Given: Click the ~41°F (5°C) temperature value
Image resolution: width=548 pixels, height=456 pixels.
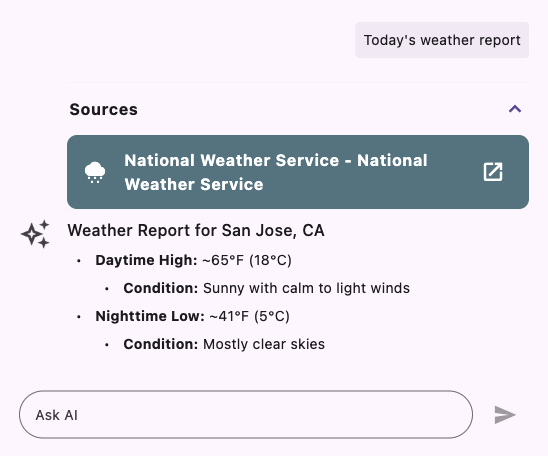Looking at the screenshot, I should point(250,316).
